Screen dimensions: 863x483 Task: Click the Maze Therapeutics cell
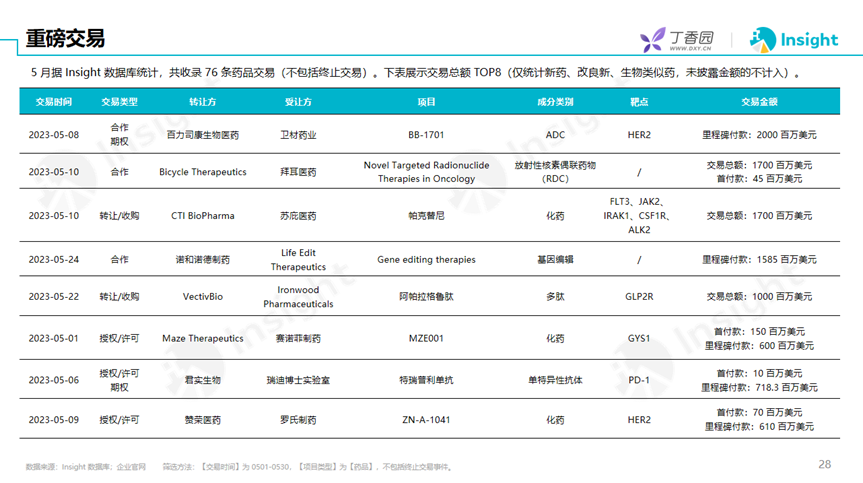tap(203, 338)
